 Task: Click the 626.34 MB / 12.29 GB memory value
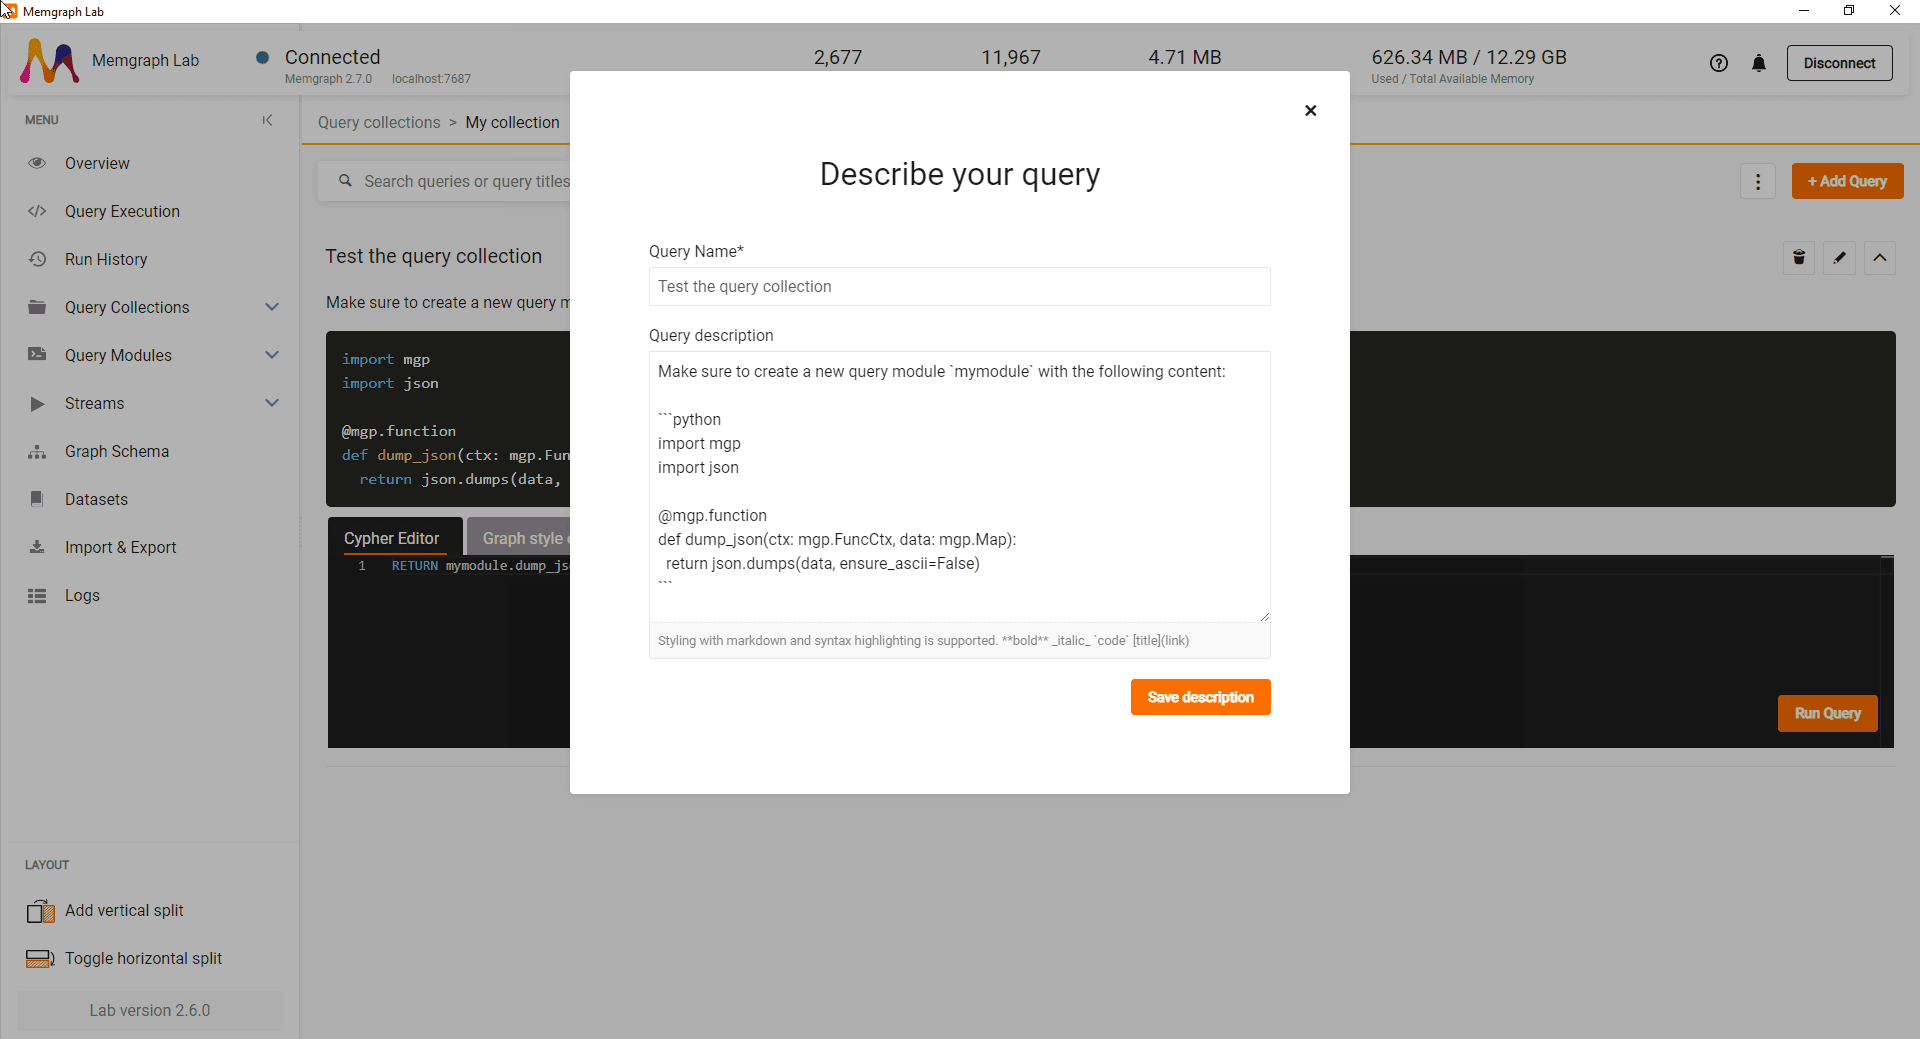click(x=1469, y=57)
